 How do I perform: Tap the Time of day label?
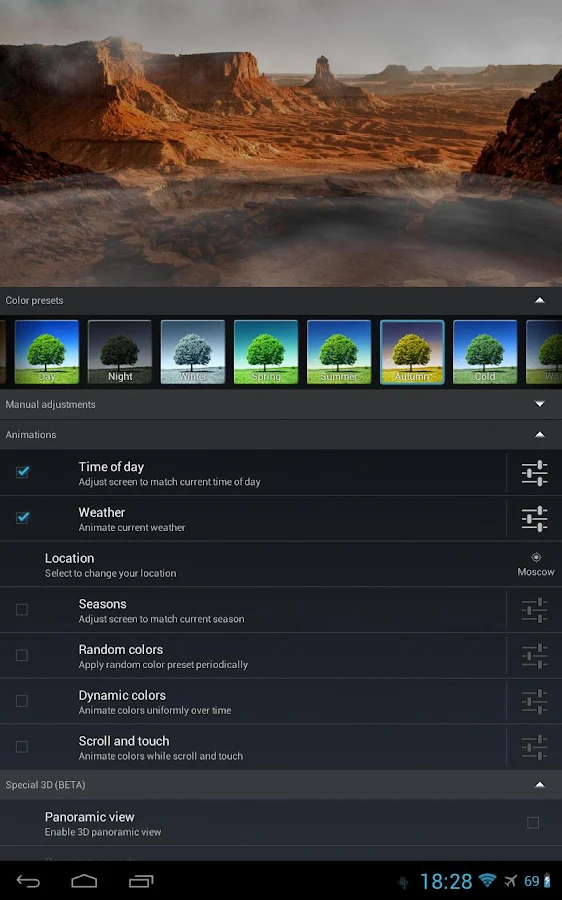click(x=111, y=467)
